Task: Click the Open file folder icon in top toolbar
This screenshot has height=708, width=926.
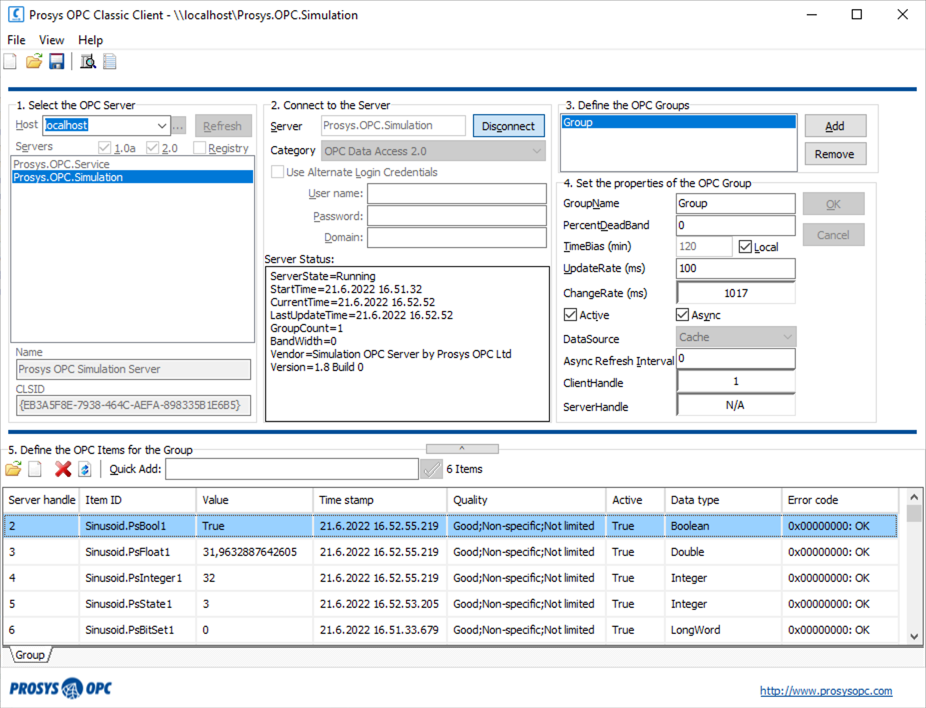Action: [34, 61]
